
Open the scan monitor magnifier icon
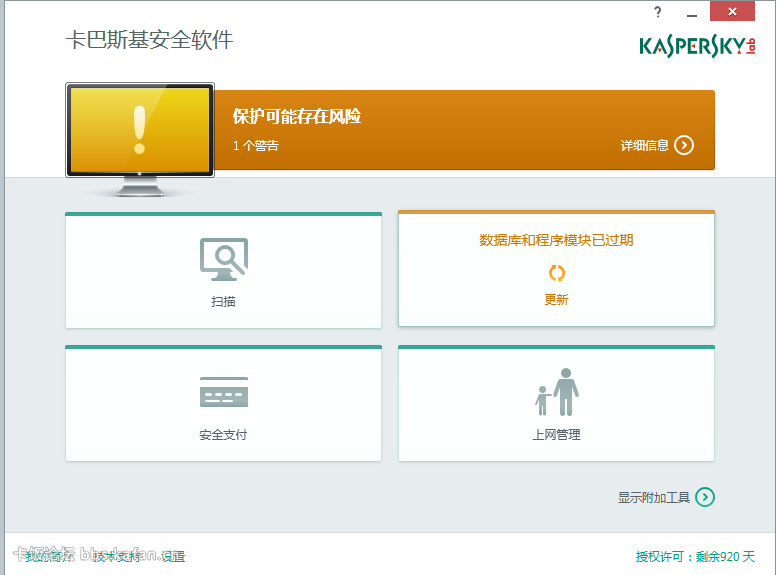tap(224, 259)
